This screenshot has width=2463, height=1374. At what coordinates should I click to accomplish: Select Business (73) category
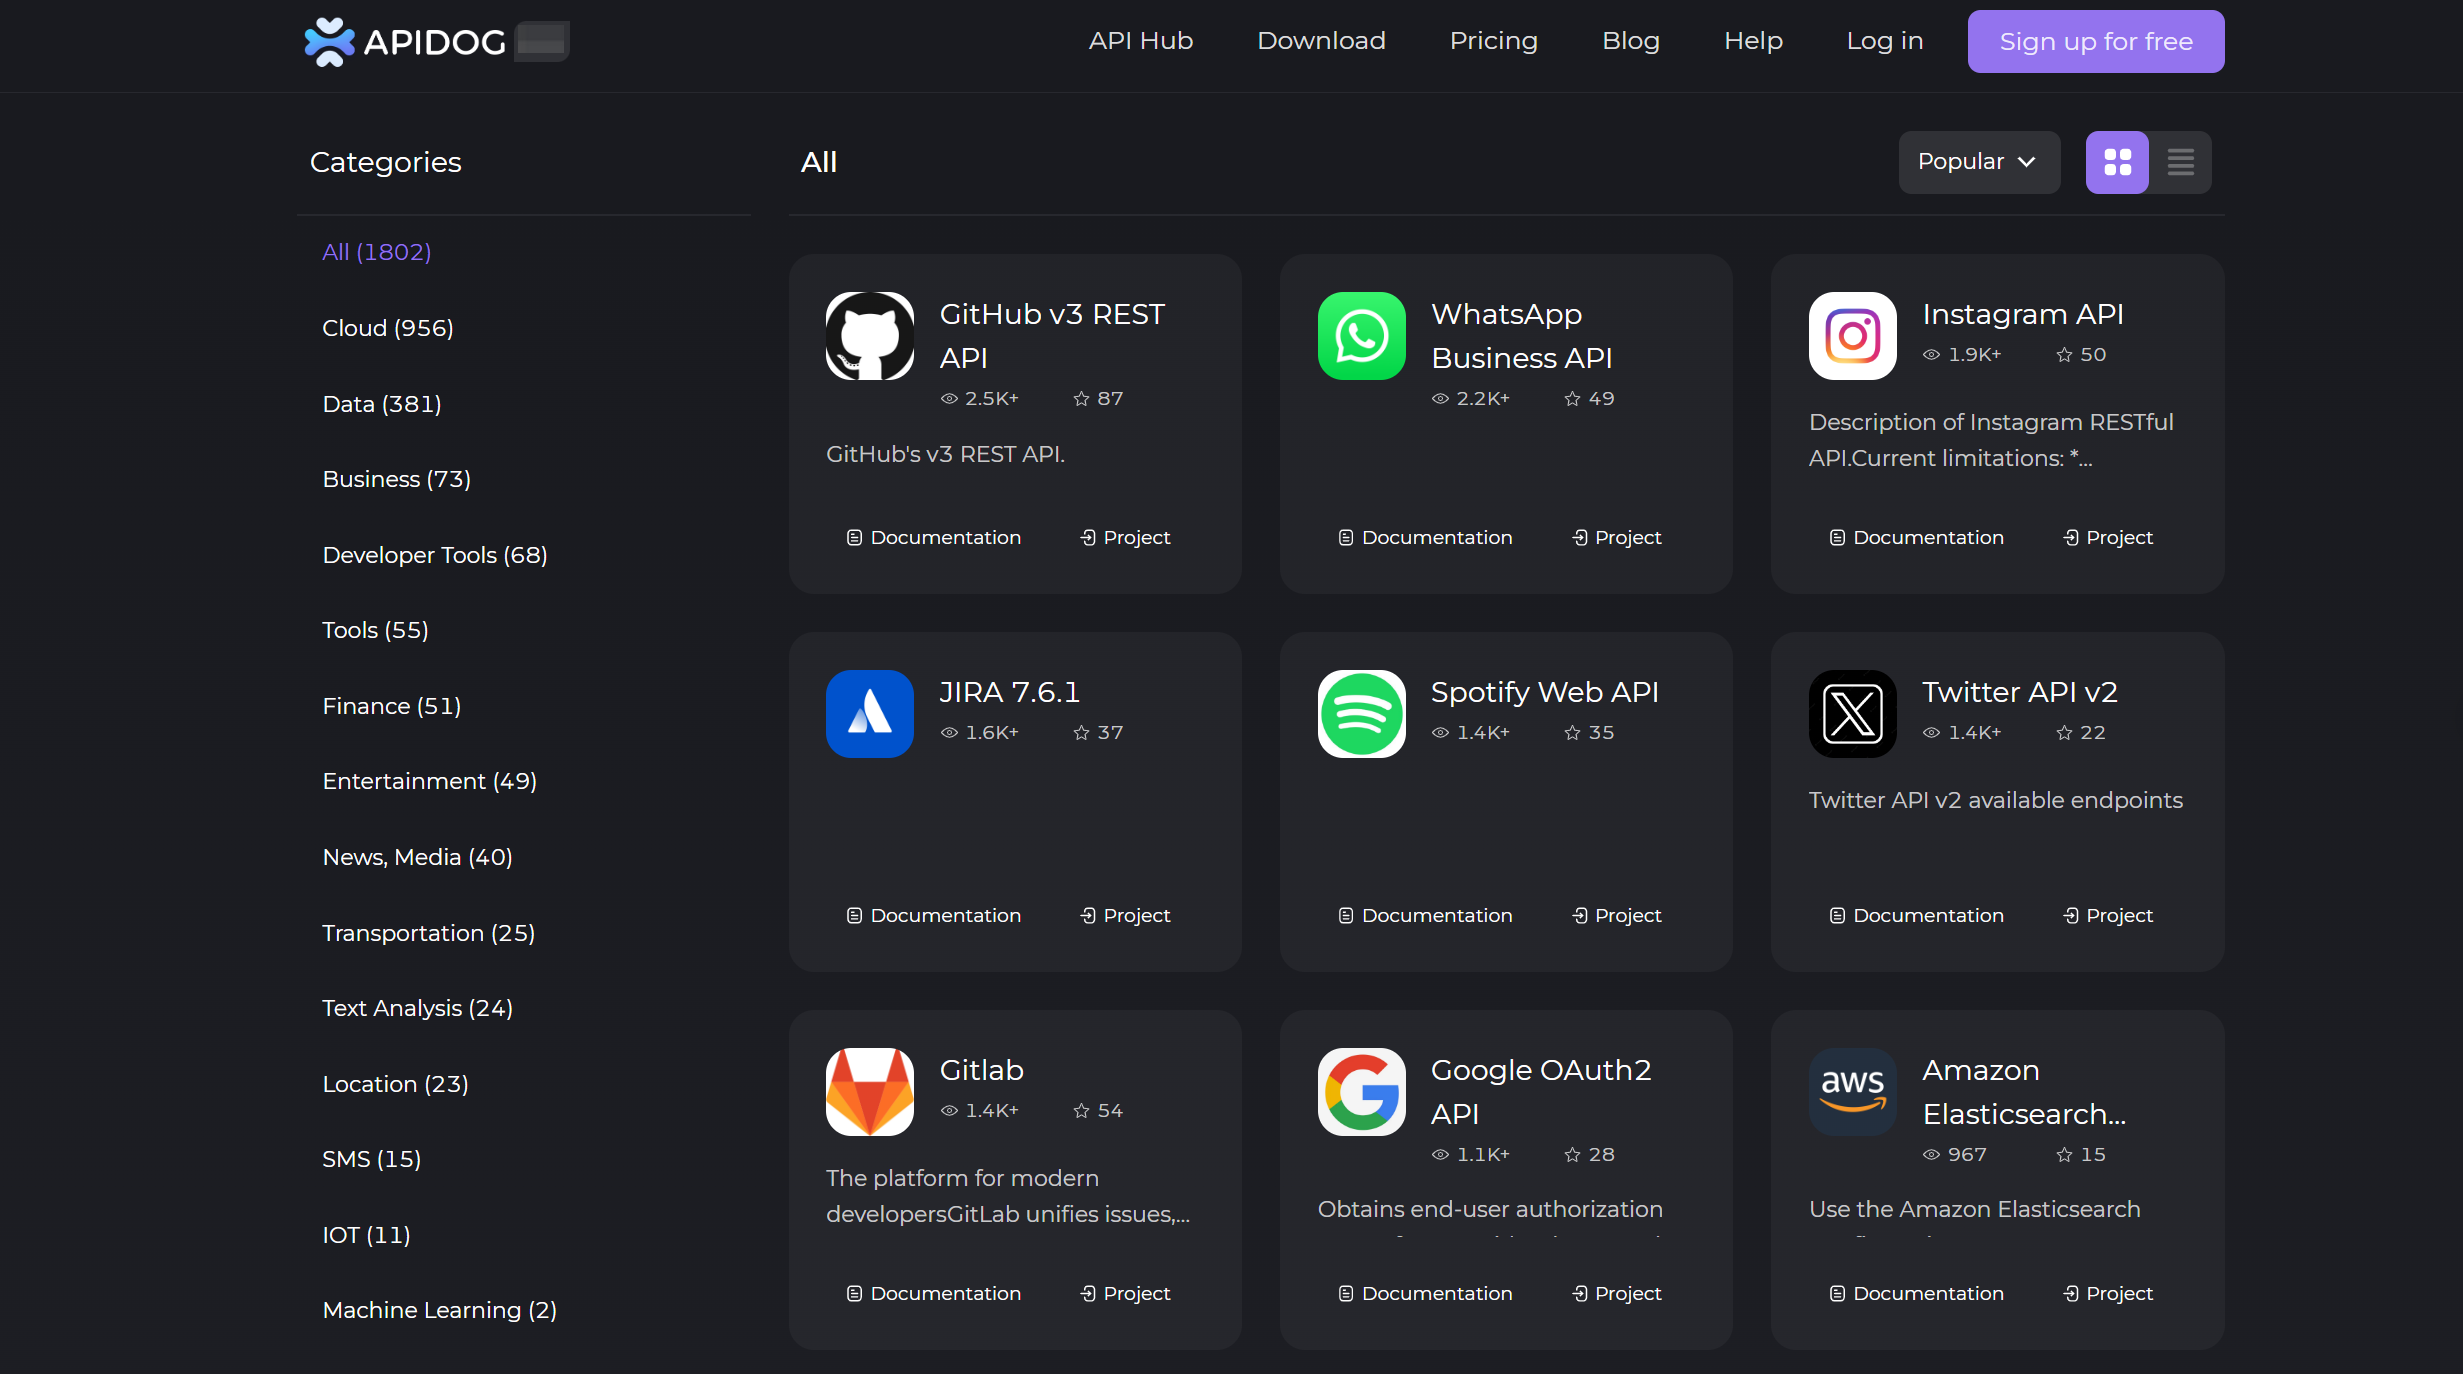[x=396, y=479]
